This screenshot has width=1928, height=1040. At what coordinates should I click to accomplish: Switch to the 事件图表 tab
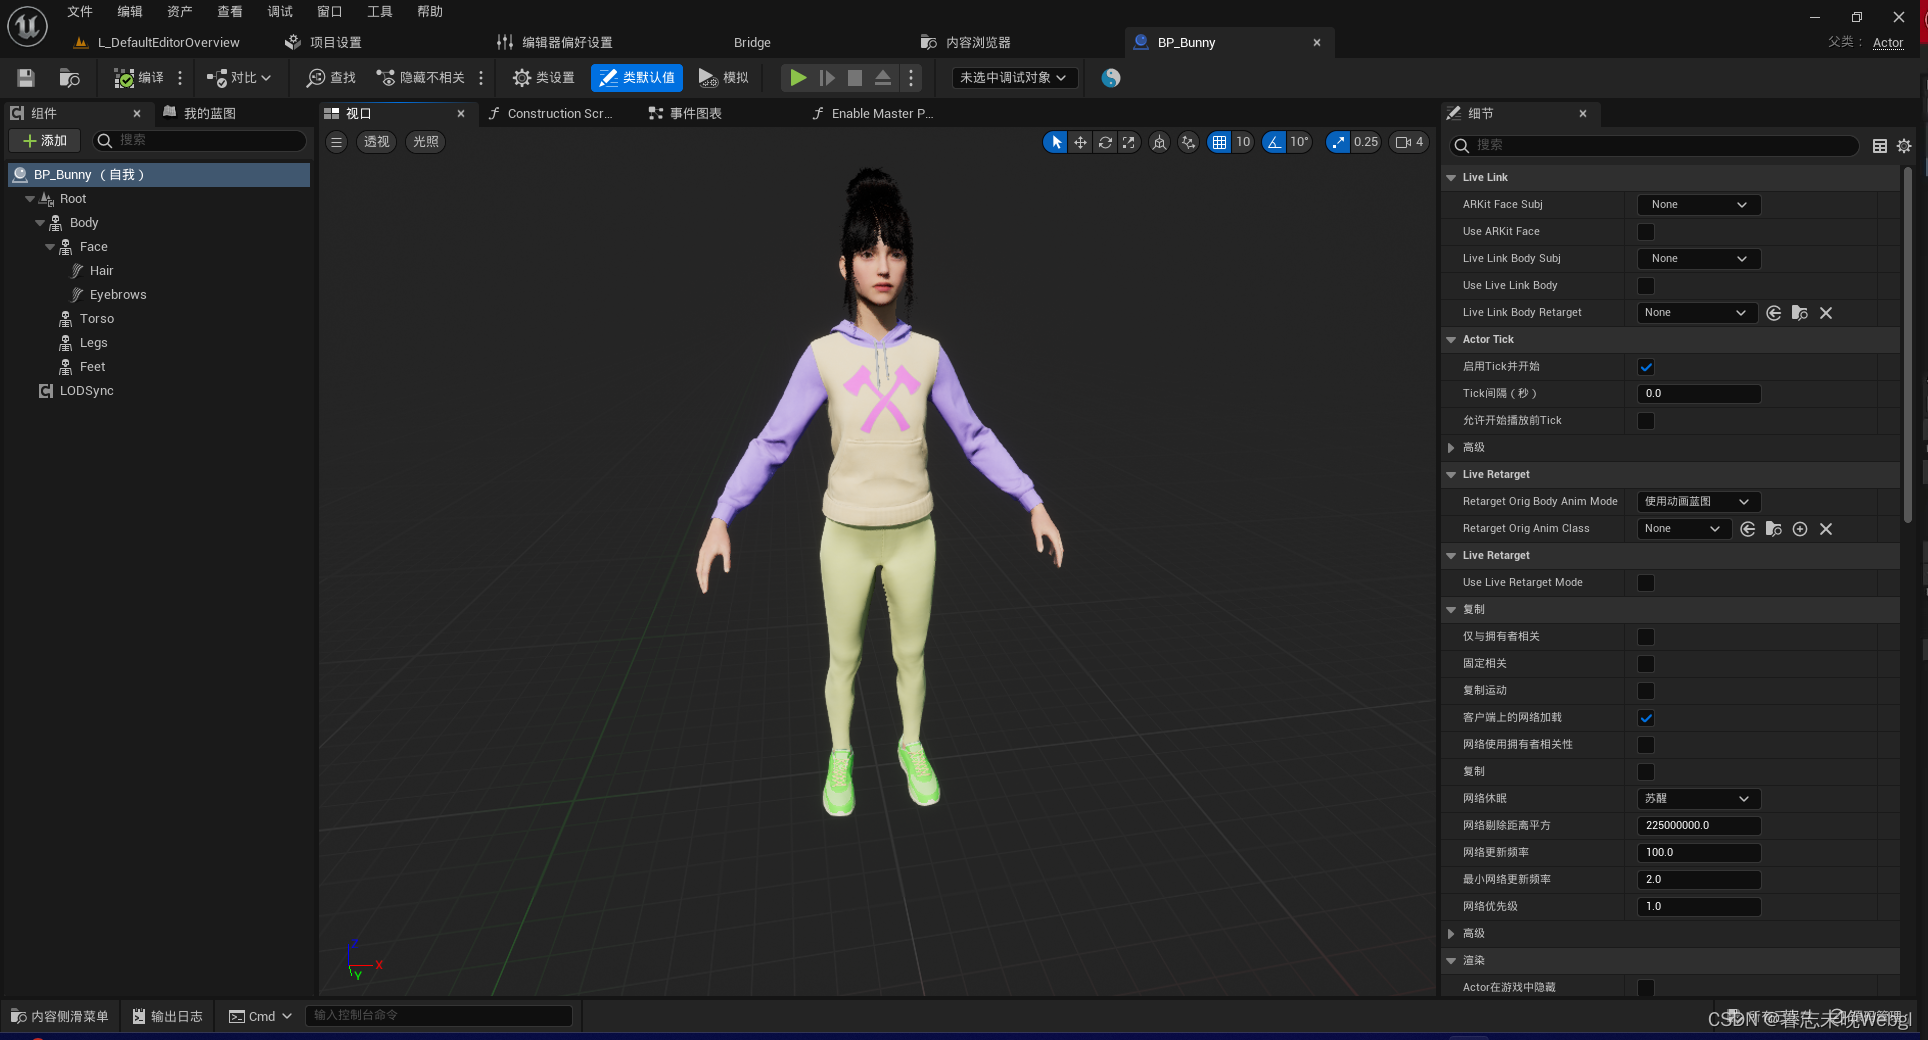click(x=685, y=114)
